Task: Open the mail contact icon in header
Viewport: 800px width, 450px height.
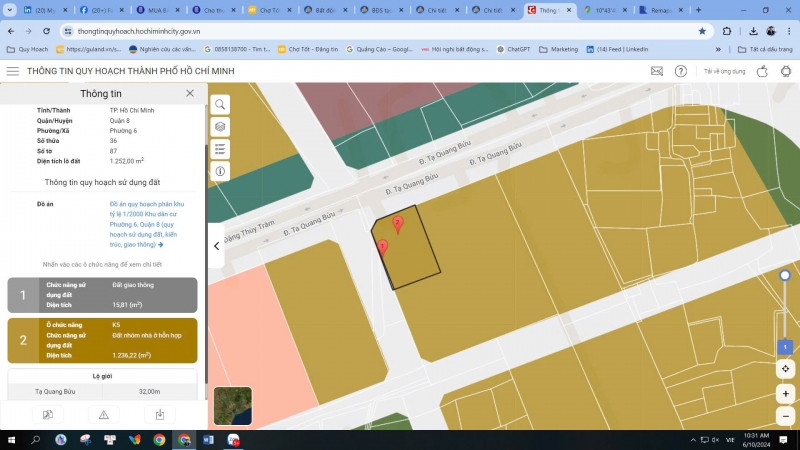Action: 657,72
